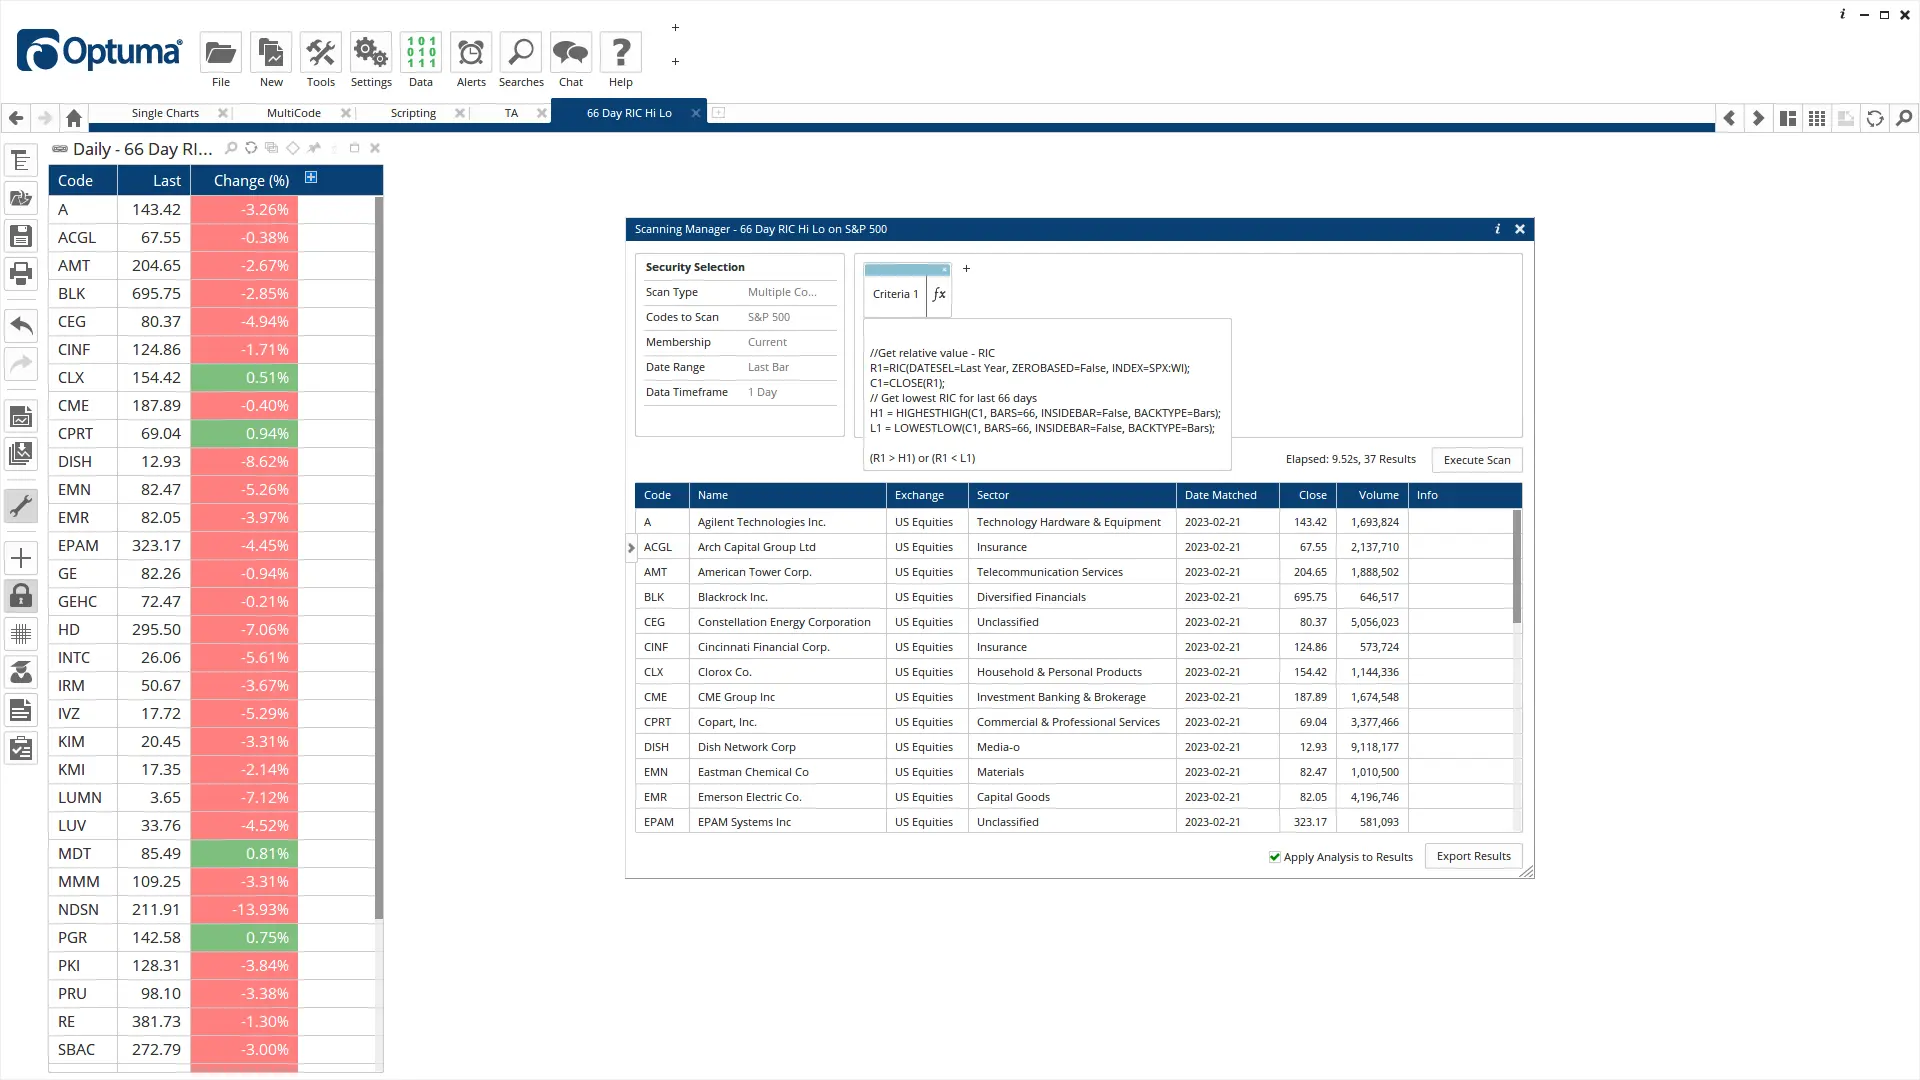Click the page layout icon top right
1920x1080 pixels.
click(x=1788, y=118)
